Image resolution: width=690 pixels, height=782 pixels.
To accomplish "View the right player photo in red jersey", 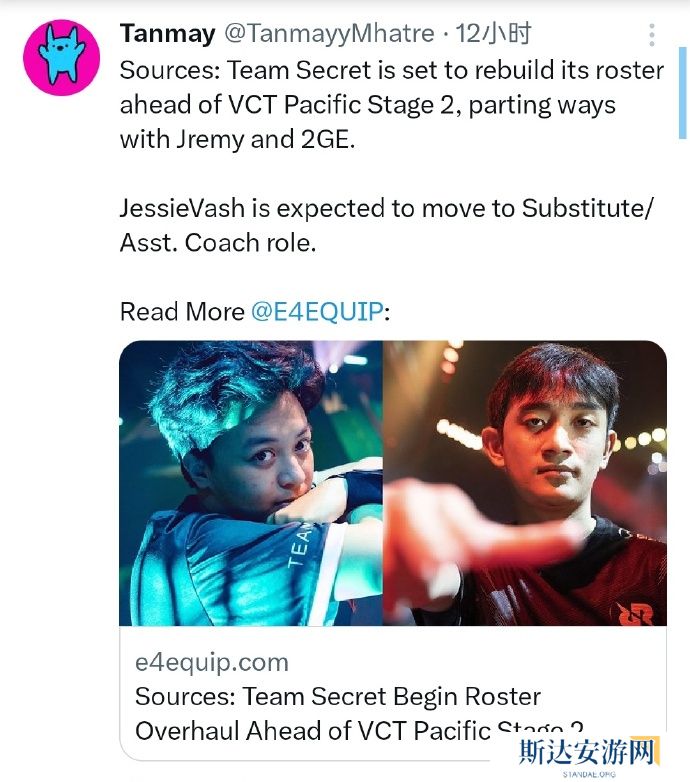I will pyautogui.click(x=525, y=483).
